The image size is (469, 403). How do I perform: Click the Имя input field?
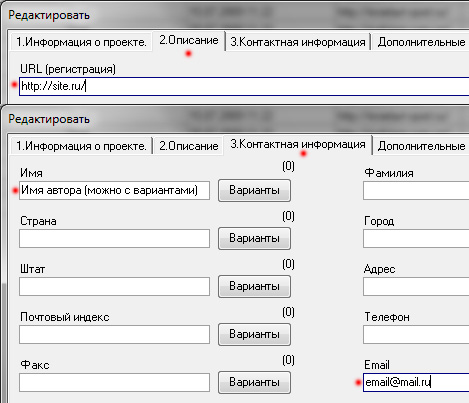pyautogui.click(x=114, y=190)
